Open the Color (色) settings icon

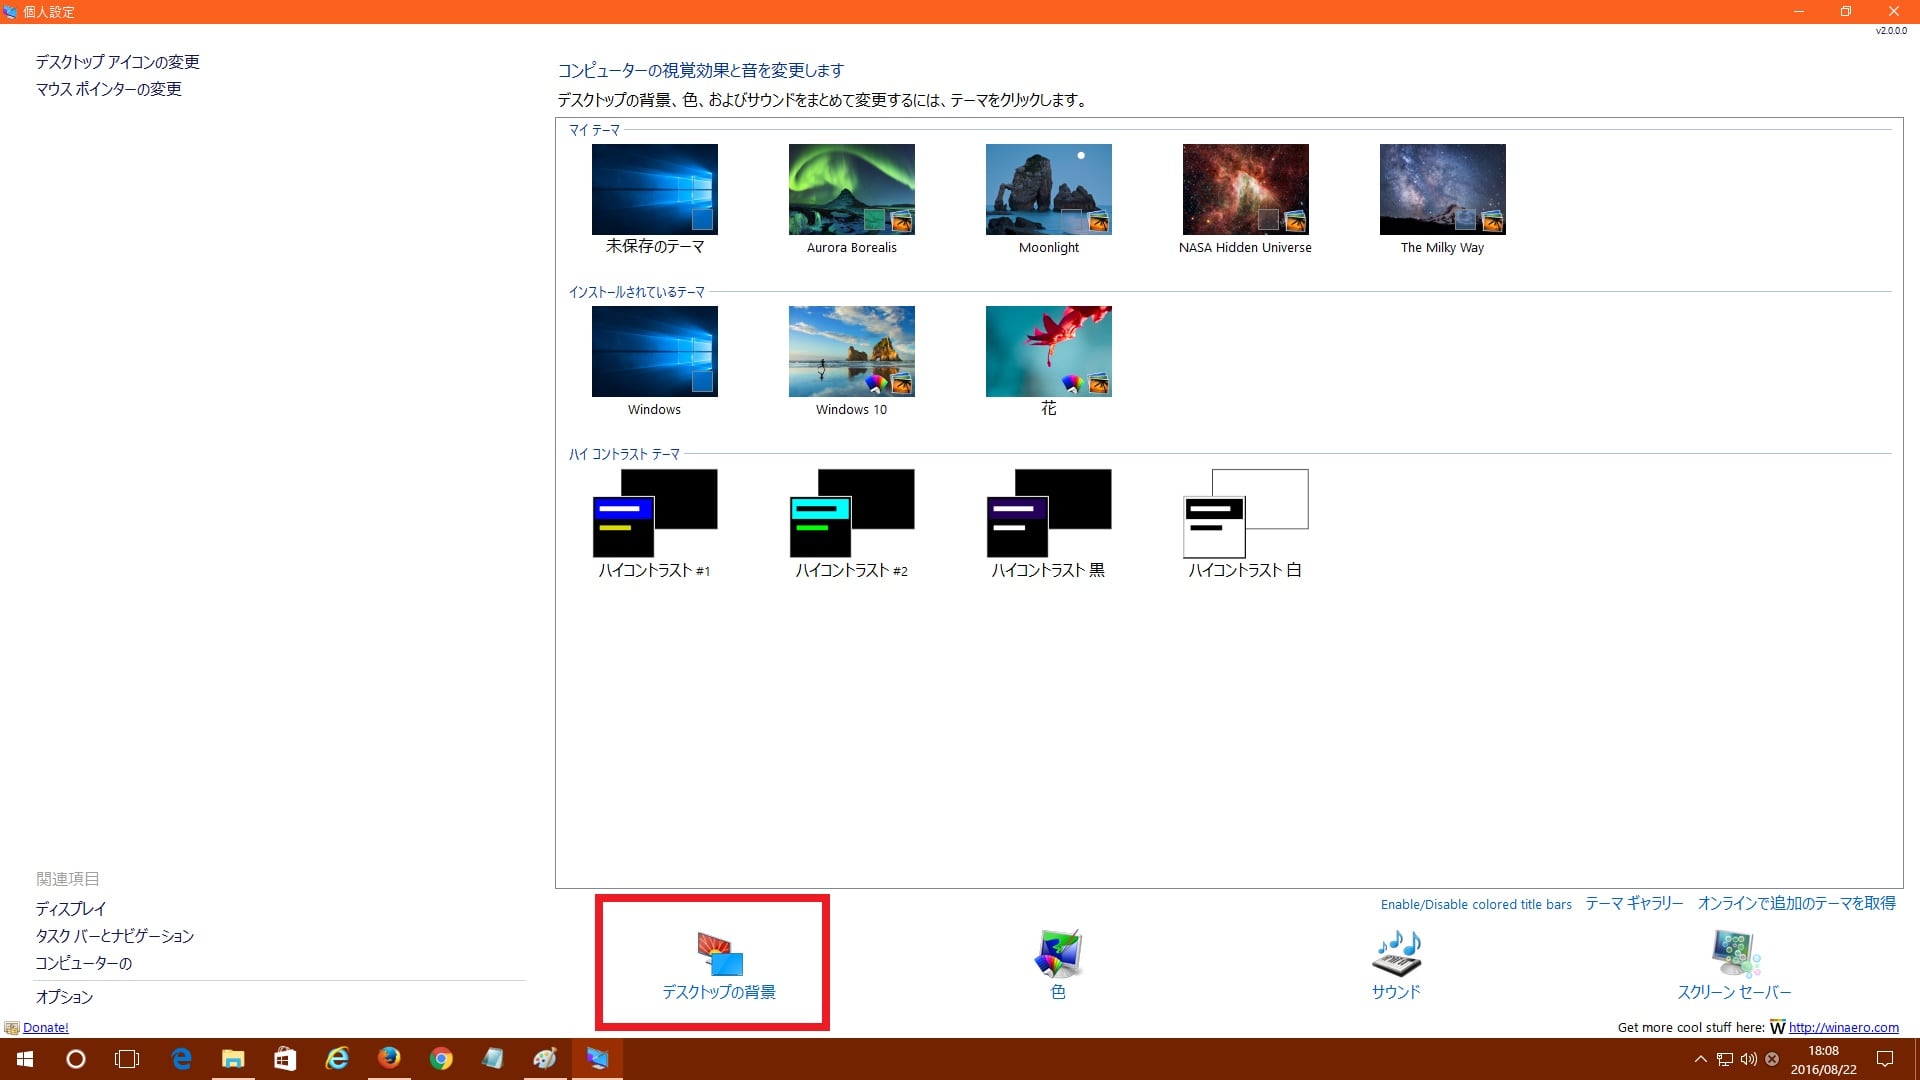(1058, 964)
